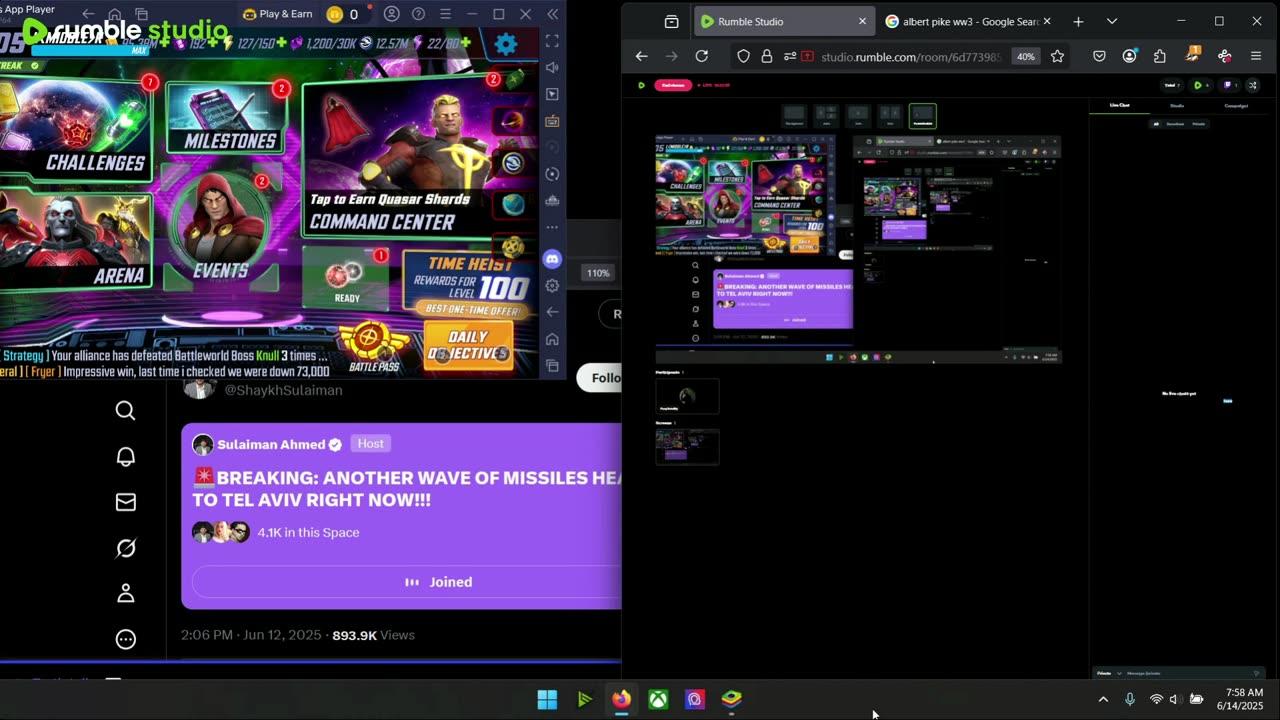This screenshot has width=1280, height=720.
Task: Click the @ShaykhSulaiman handle
Action: click(283, 390)
